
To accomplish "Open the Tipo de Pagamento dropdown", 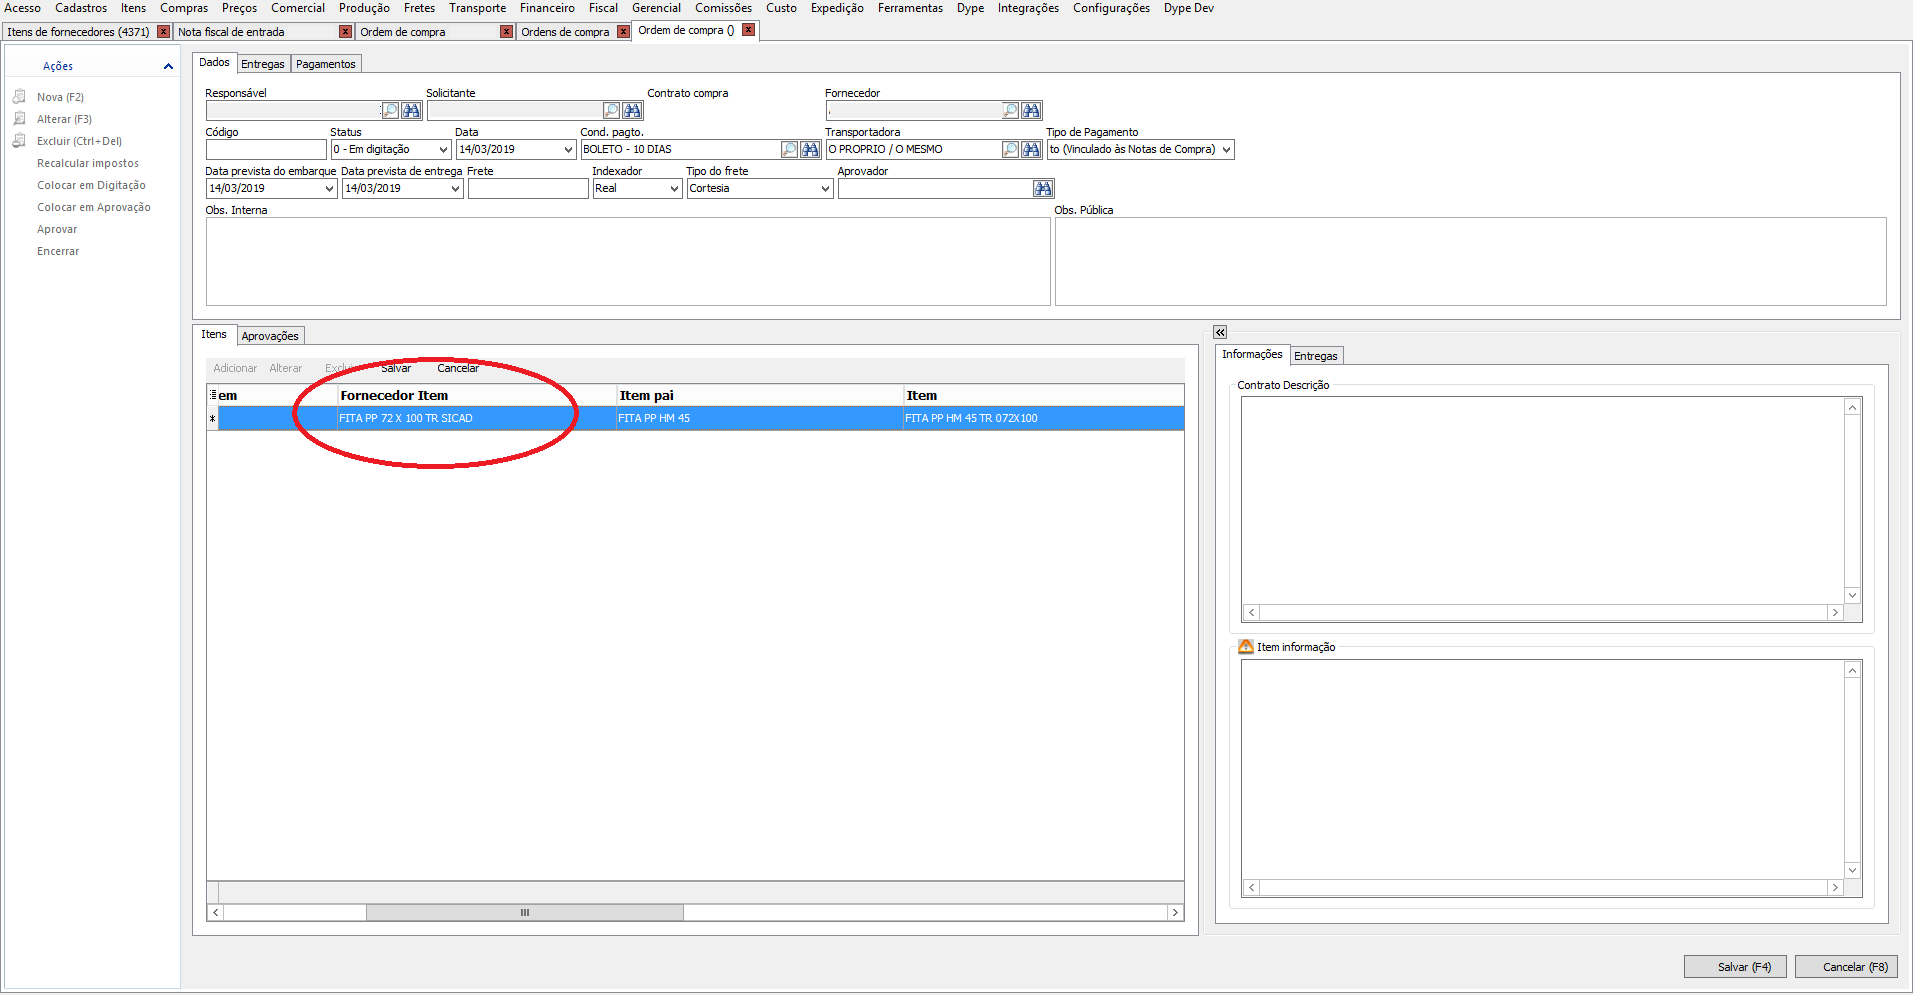I will tap(1226, 149).
